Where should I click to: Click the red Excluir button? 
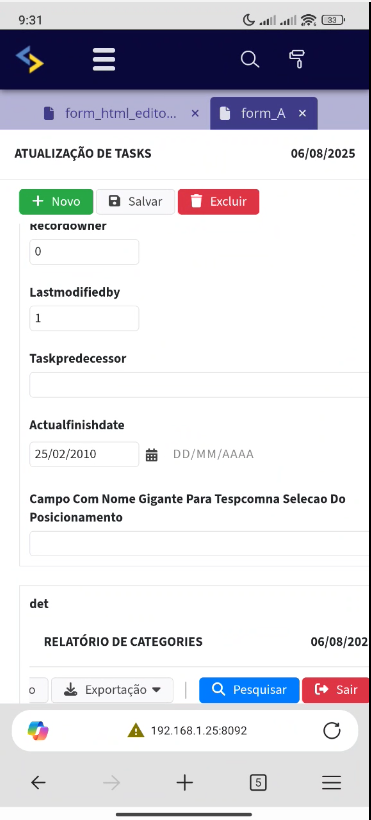click(218, 202)
